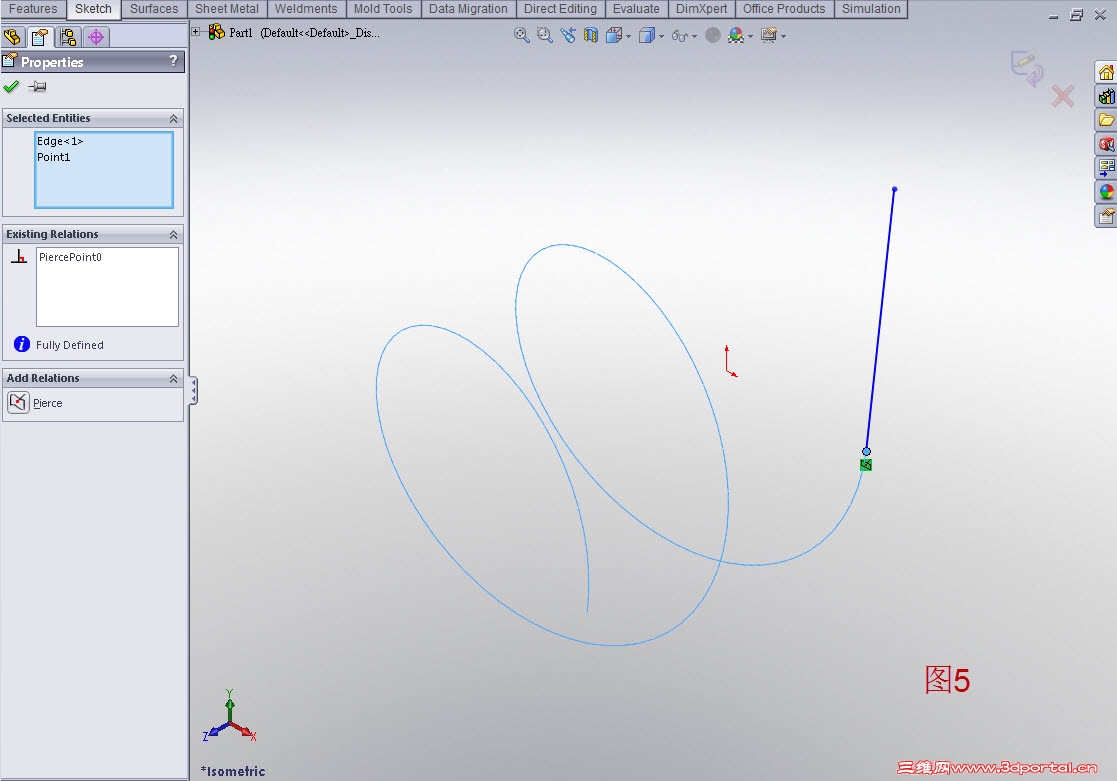Click the panel collapse handle beside Add Relations
The width and height of the screenshot is (1117, 781).
[193, 391]
